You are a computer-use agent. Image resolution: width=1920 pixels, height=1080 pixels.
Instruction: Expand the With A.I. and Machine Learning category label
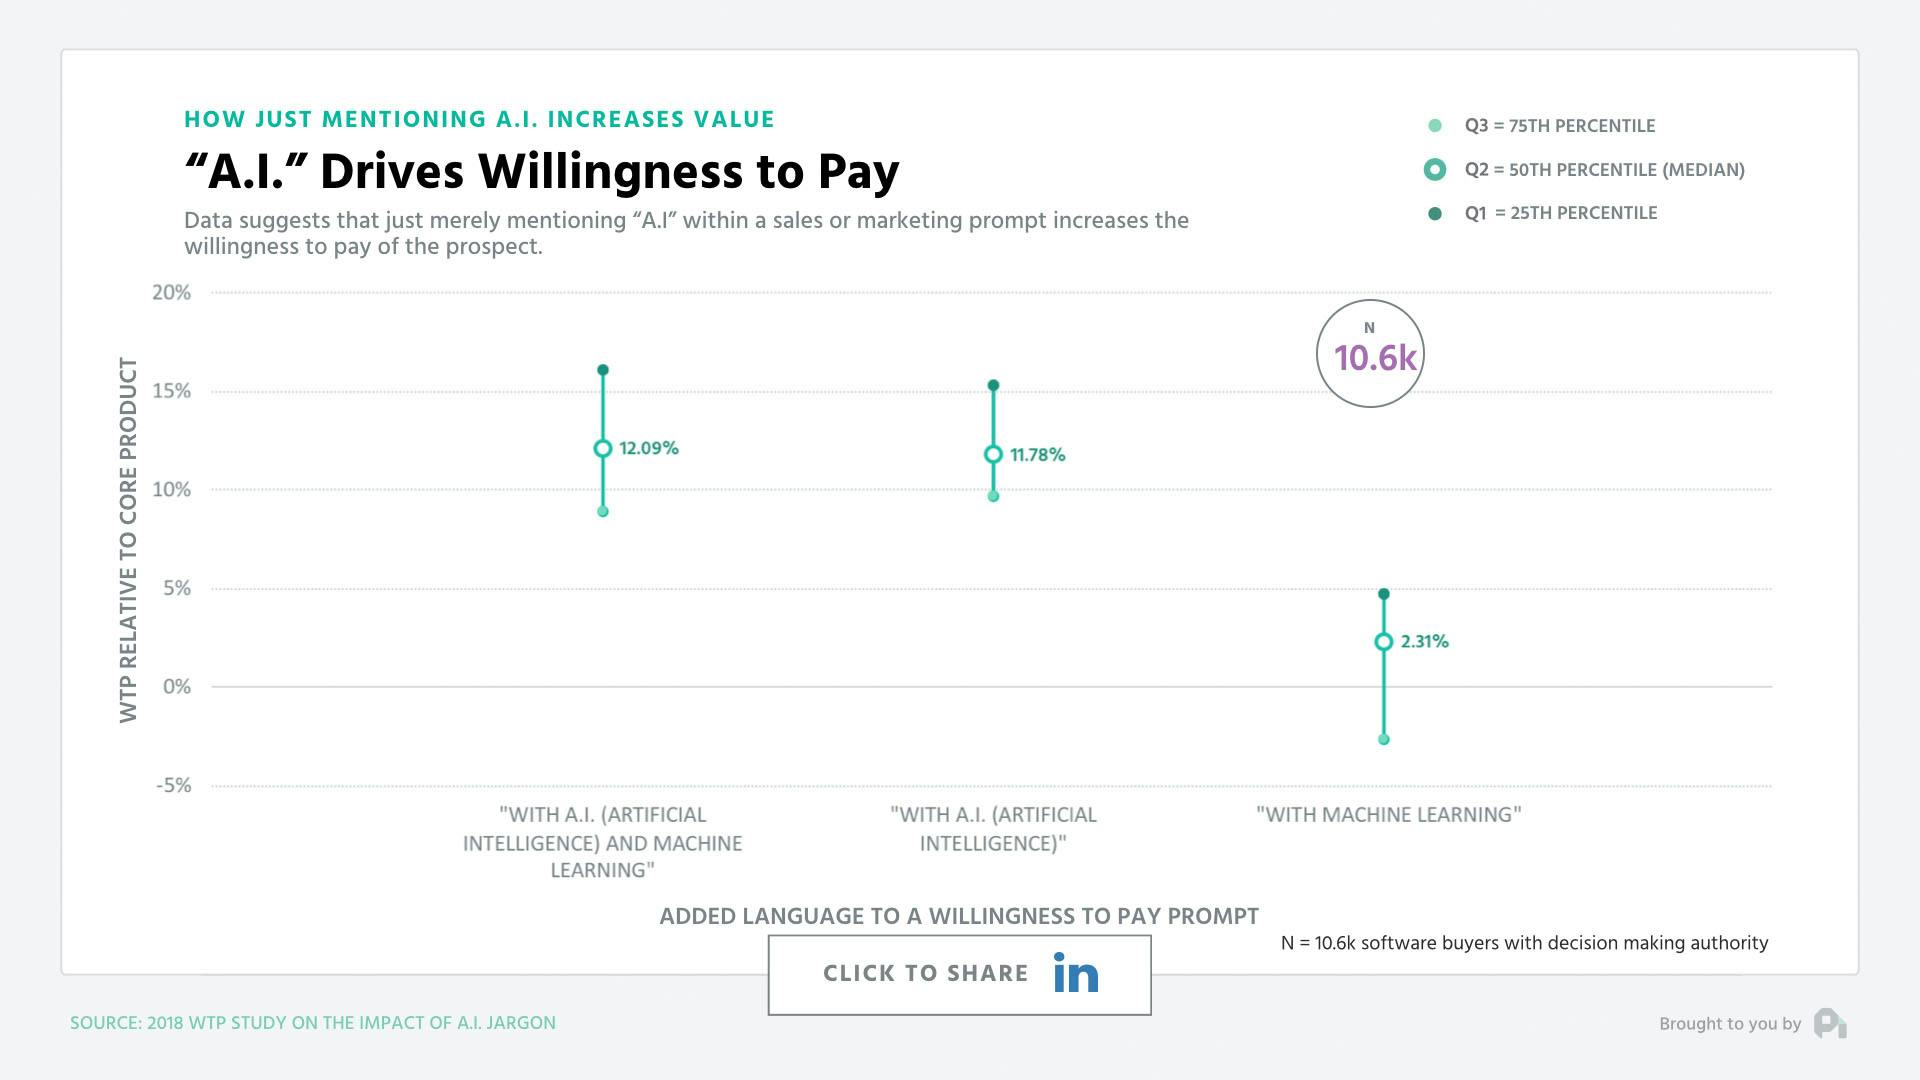[601, 843]
